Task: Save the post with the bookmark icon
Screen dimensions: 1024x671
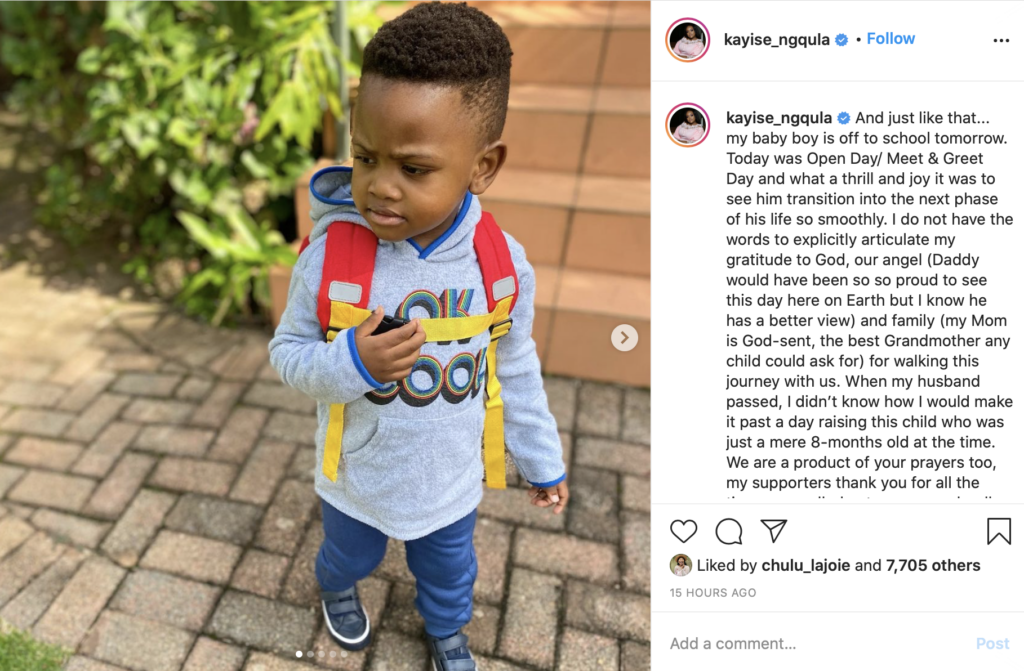Action: tap(999, 531)
